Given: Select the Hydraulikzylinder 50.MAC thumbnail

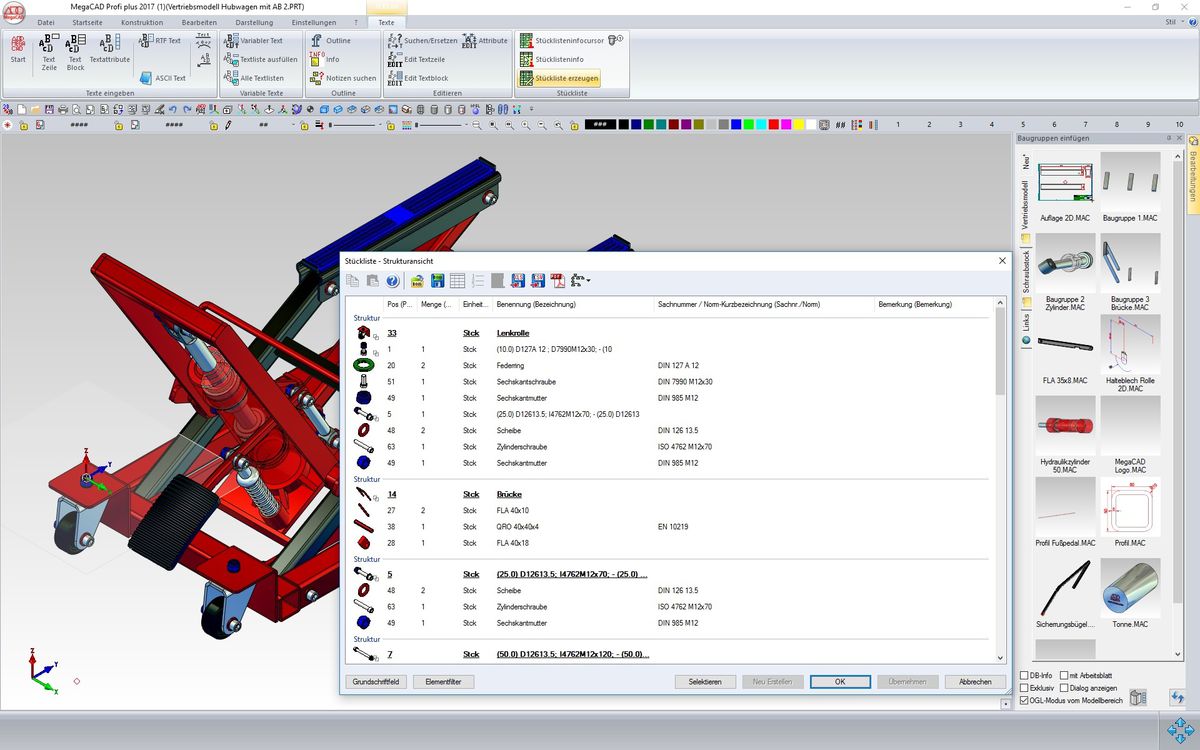Looking at the screenshot, I should coord(1066,427).
